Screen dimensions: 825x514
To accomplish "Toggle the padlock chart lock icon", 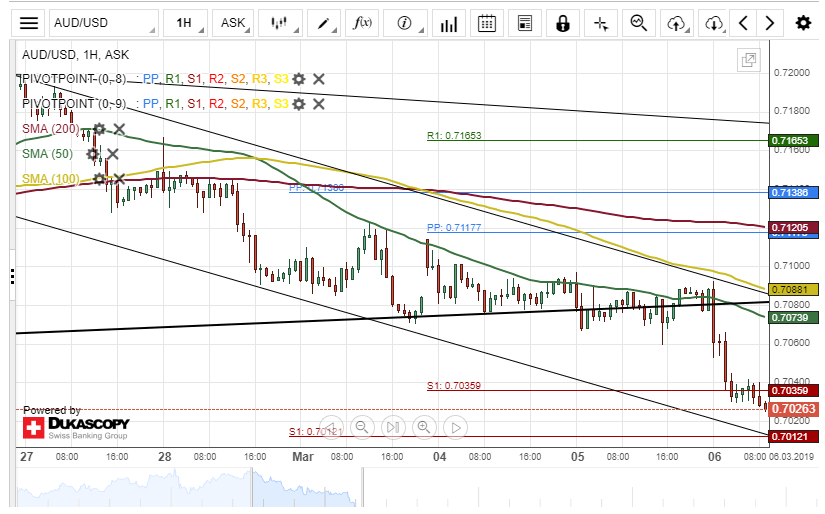I will point(563,22).
